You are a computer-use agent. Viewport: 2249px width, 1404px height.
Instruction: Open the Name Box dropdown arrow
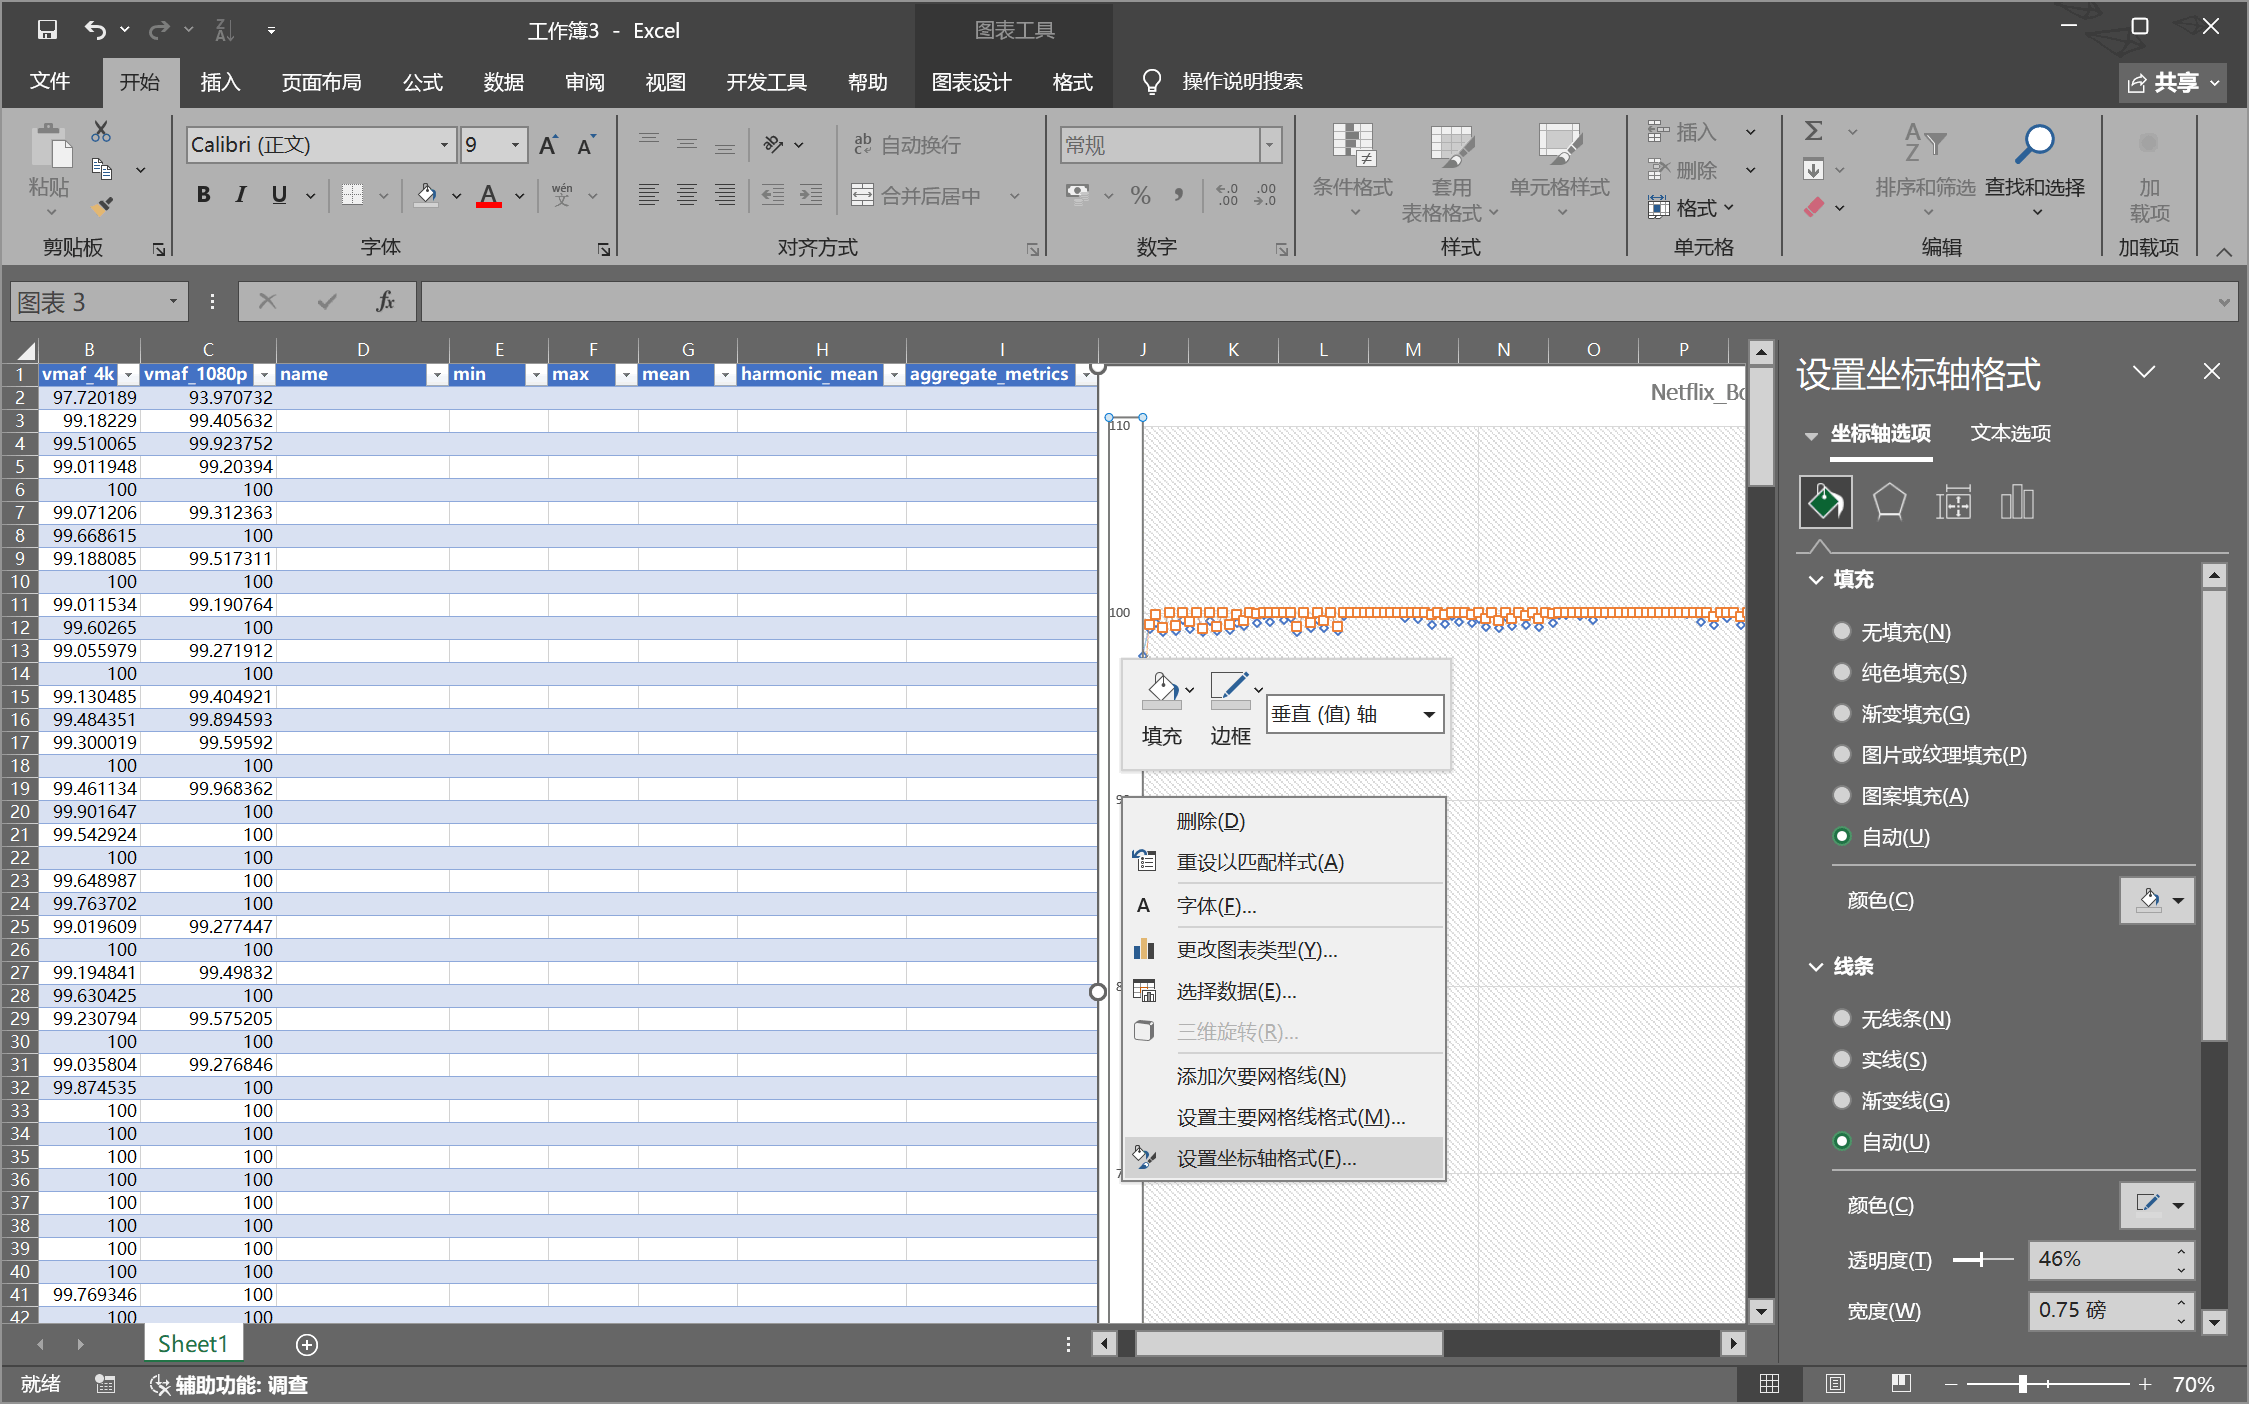tap(173, 301)
